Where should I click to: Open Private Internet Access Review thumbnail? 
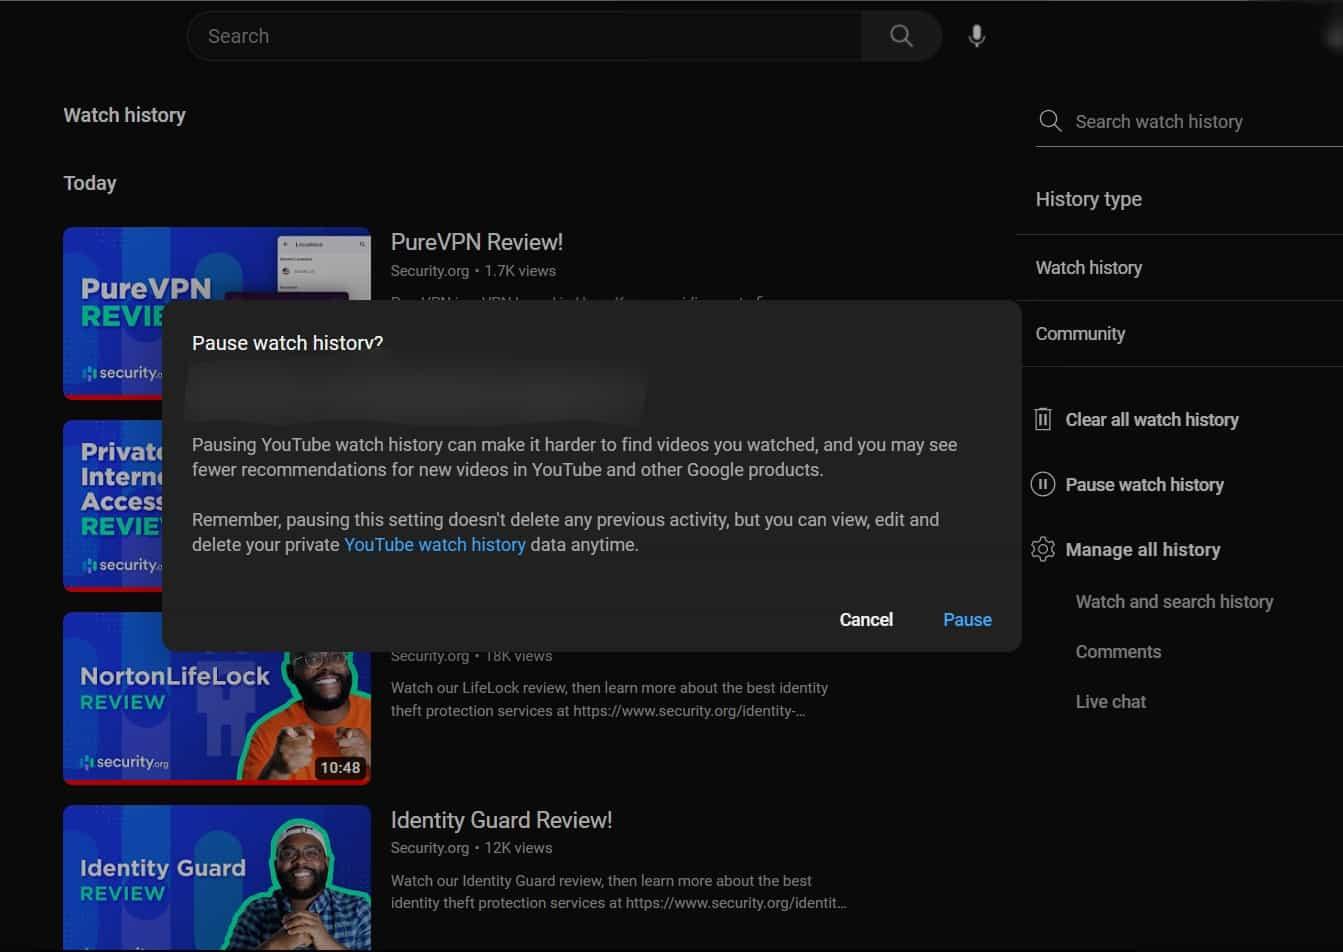coord(113,506)
